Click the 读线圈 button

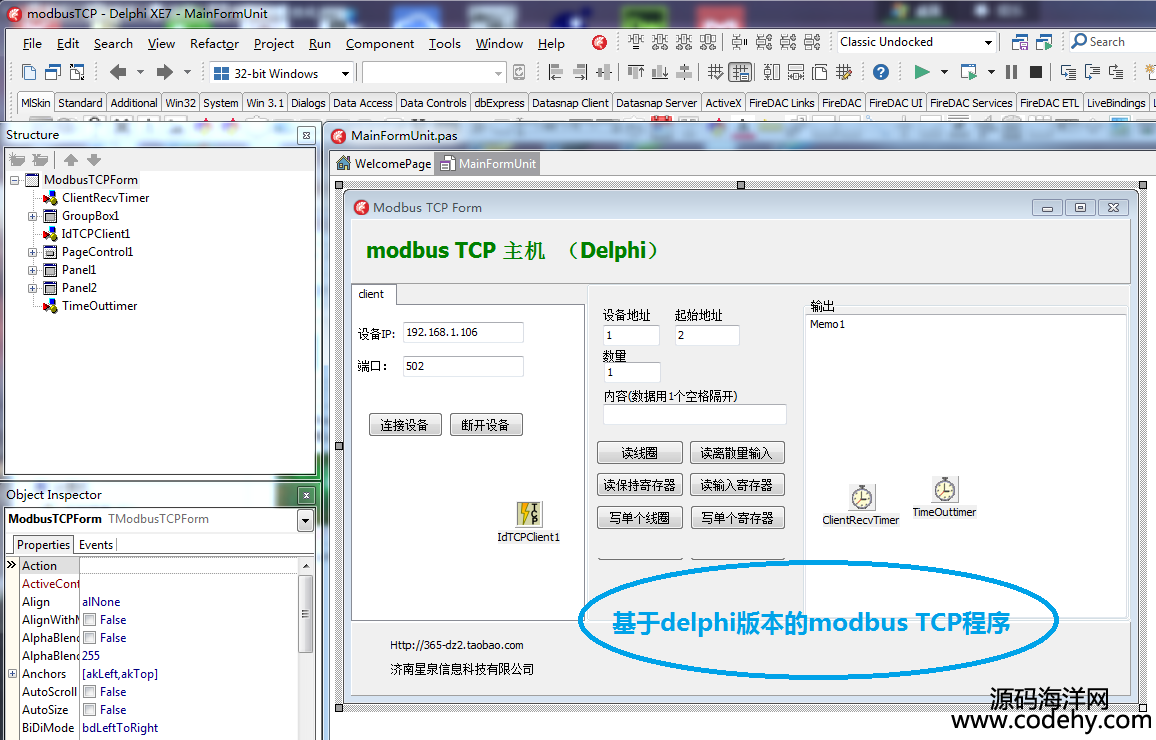(639, 453)
